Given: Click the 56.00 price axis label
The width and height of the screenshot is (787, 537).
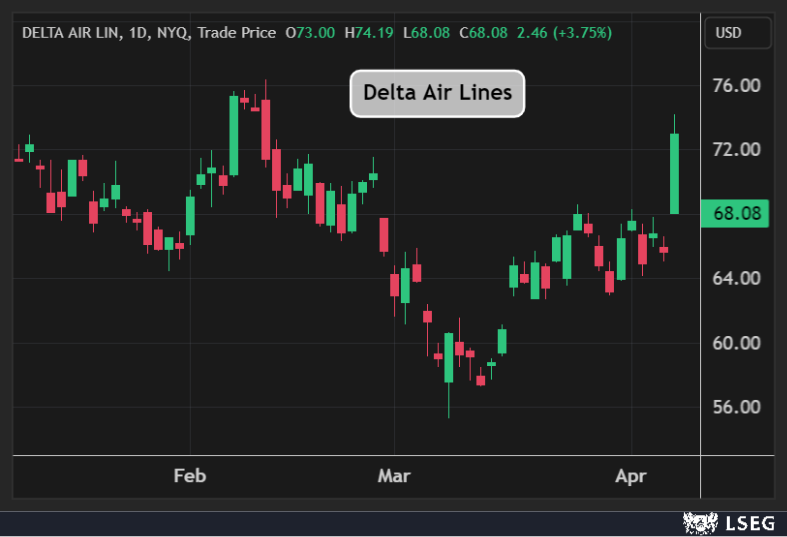Looking at the screenshot, I should pos(735,407).
